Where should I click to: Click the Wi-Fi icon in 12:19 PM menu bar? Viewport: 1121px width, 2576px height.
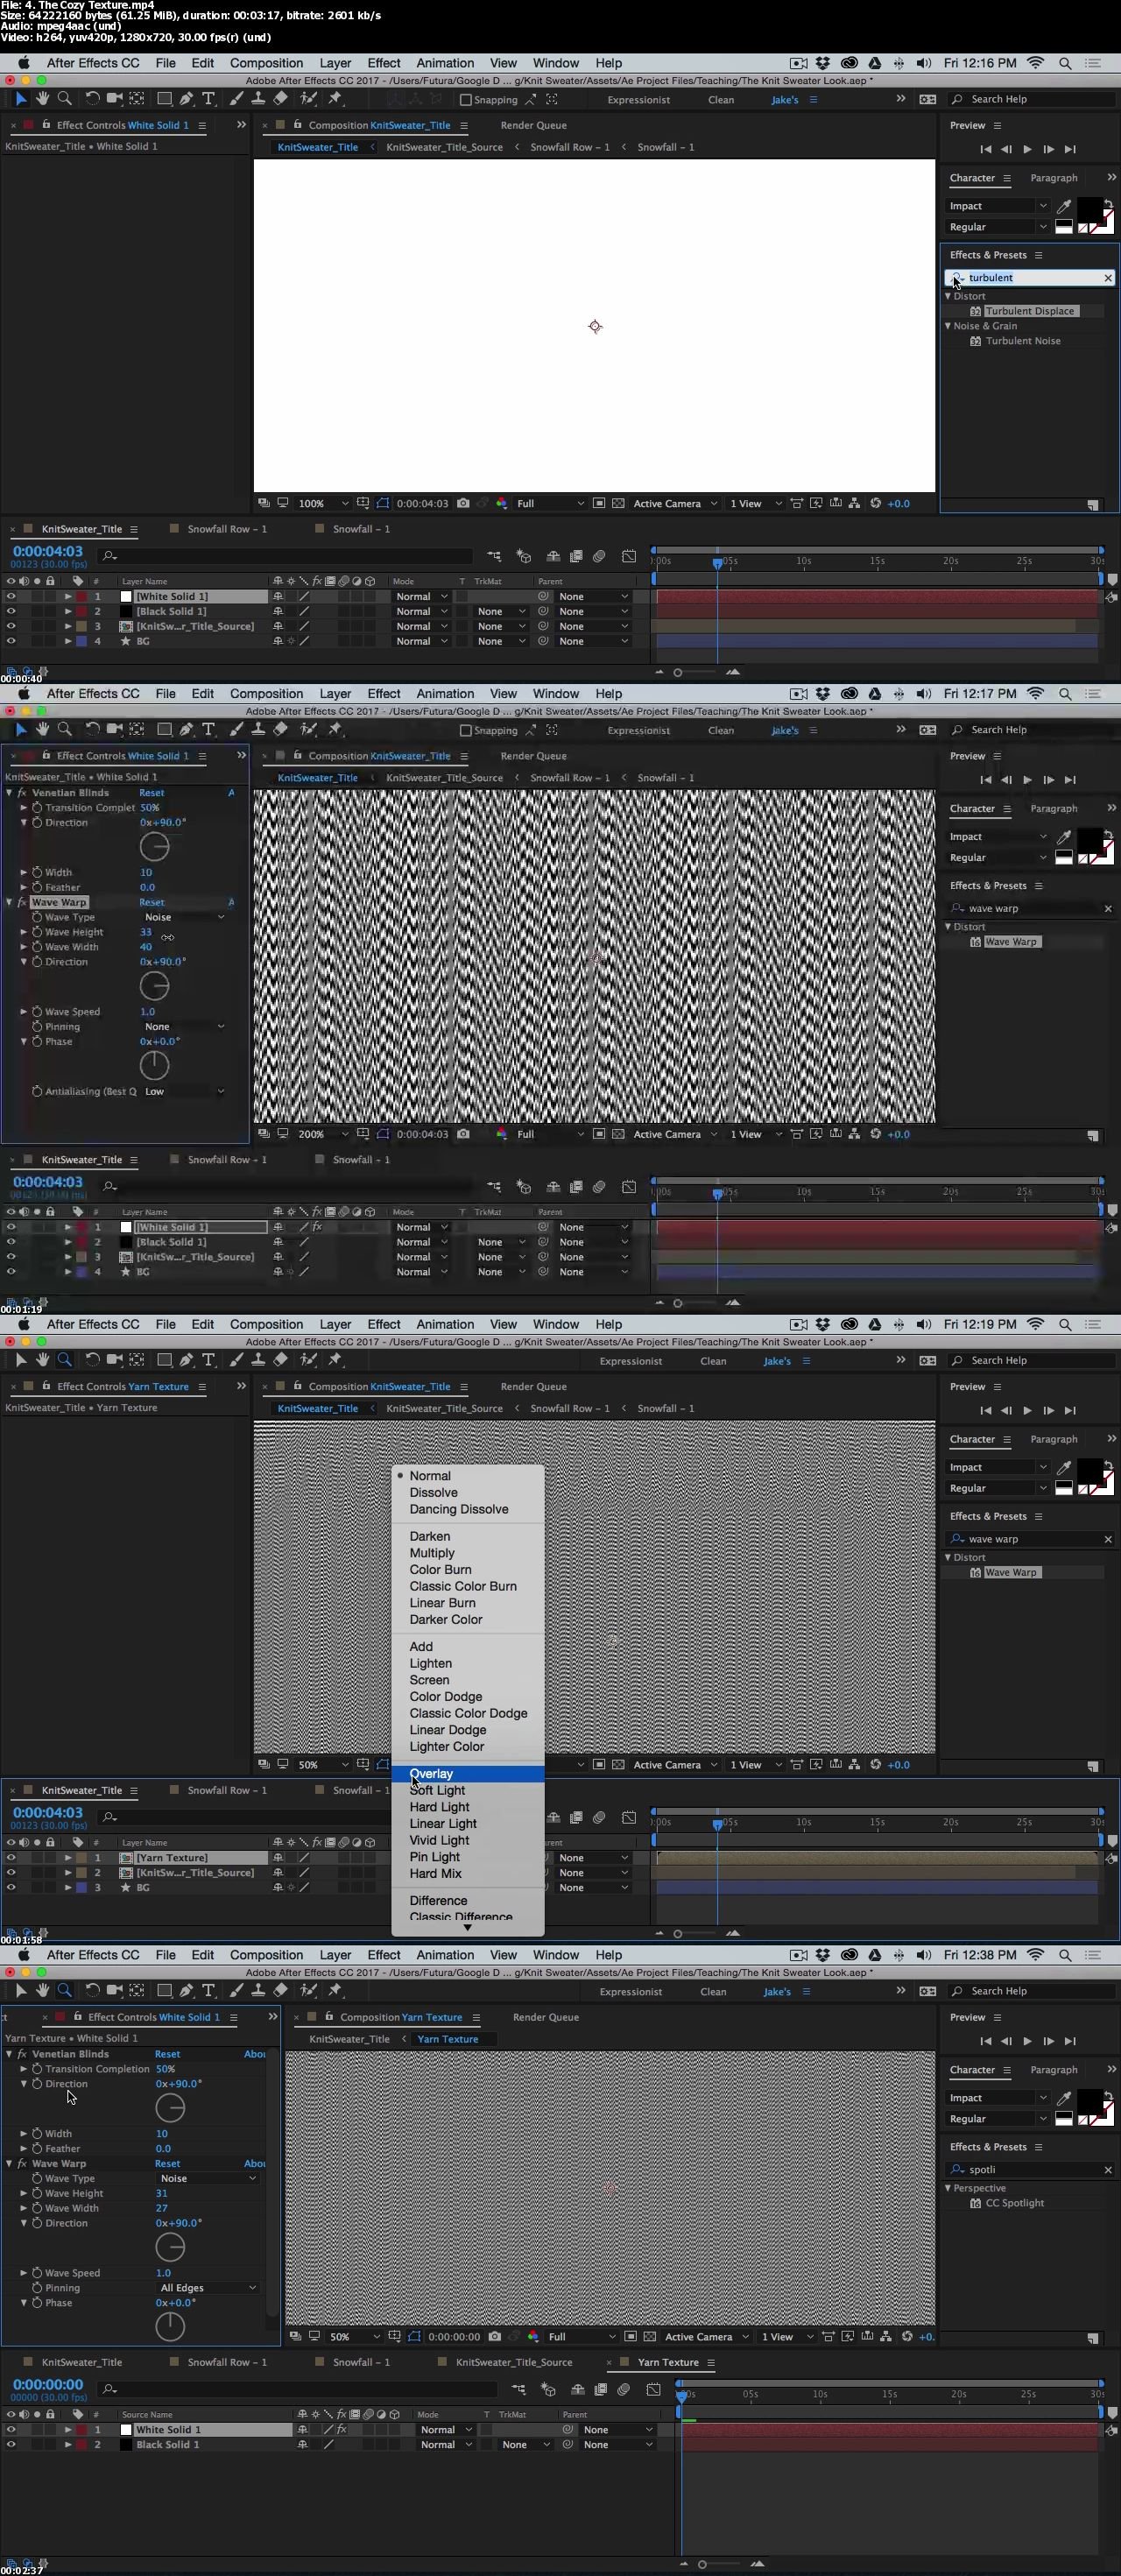click(x=1035, y=1324)
